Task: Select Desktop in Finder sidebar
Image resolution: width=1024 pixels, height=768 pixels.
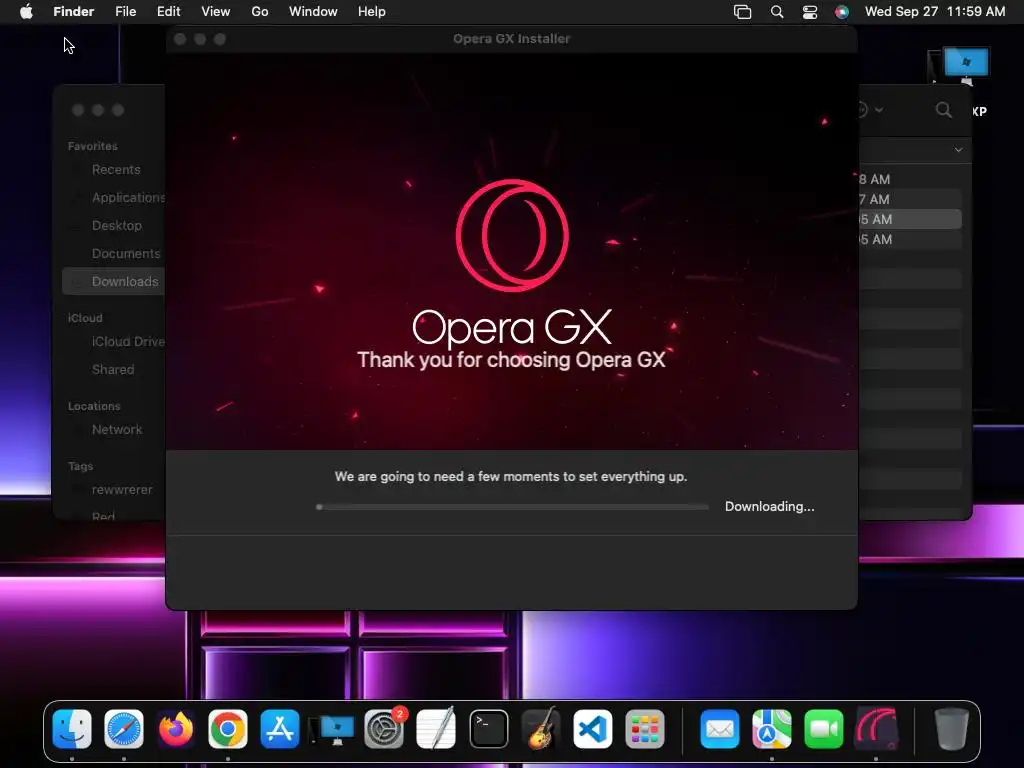Action: pyautogui.click(x=114, y=225)
